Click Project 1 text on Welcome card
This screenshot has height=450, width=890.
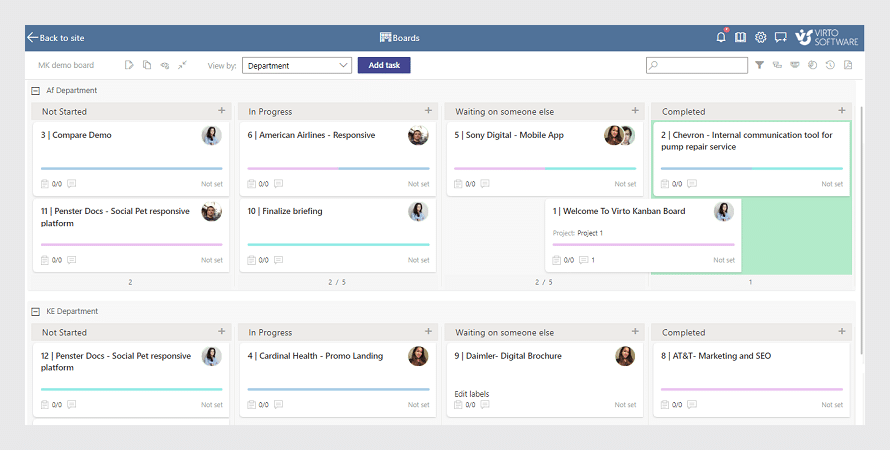590,233
